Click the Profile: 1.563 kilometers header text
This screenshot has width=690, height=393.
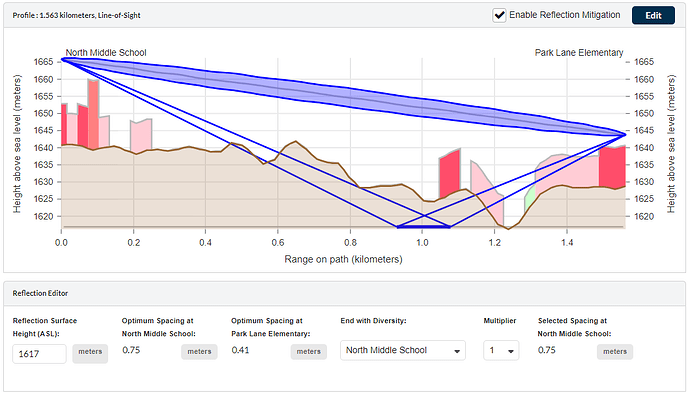pos(77,15)
